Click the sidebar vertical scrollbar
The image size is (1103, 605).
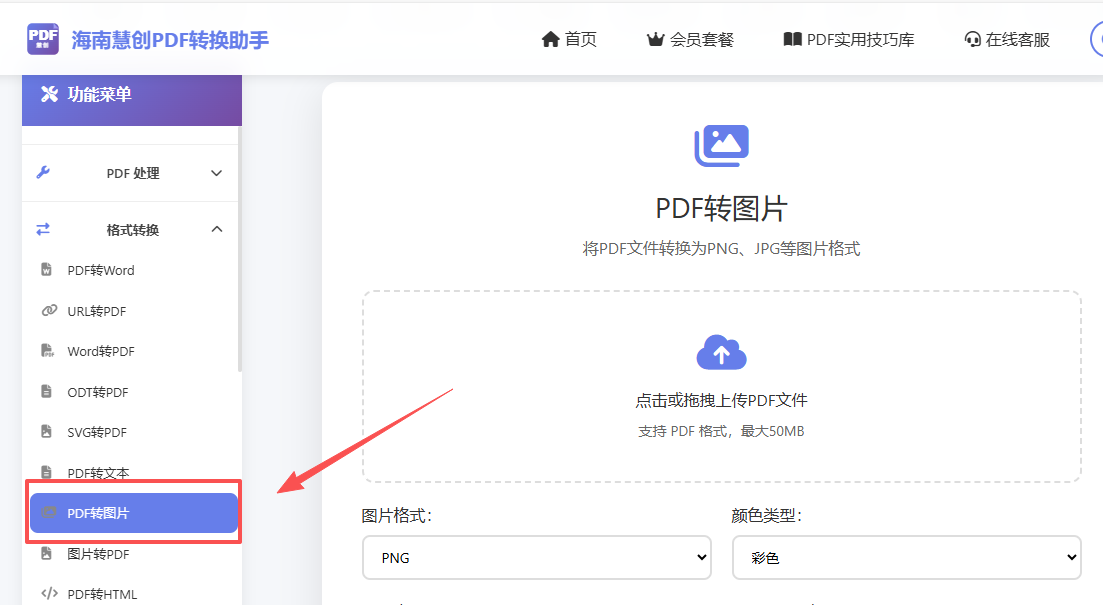[x=240, y=249]
